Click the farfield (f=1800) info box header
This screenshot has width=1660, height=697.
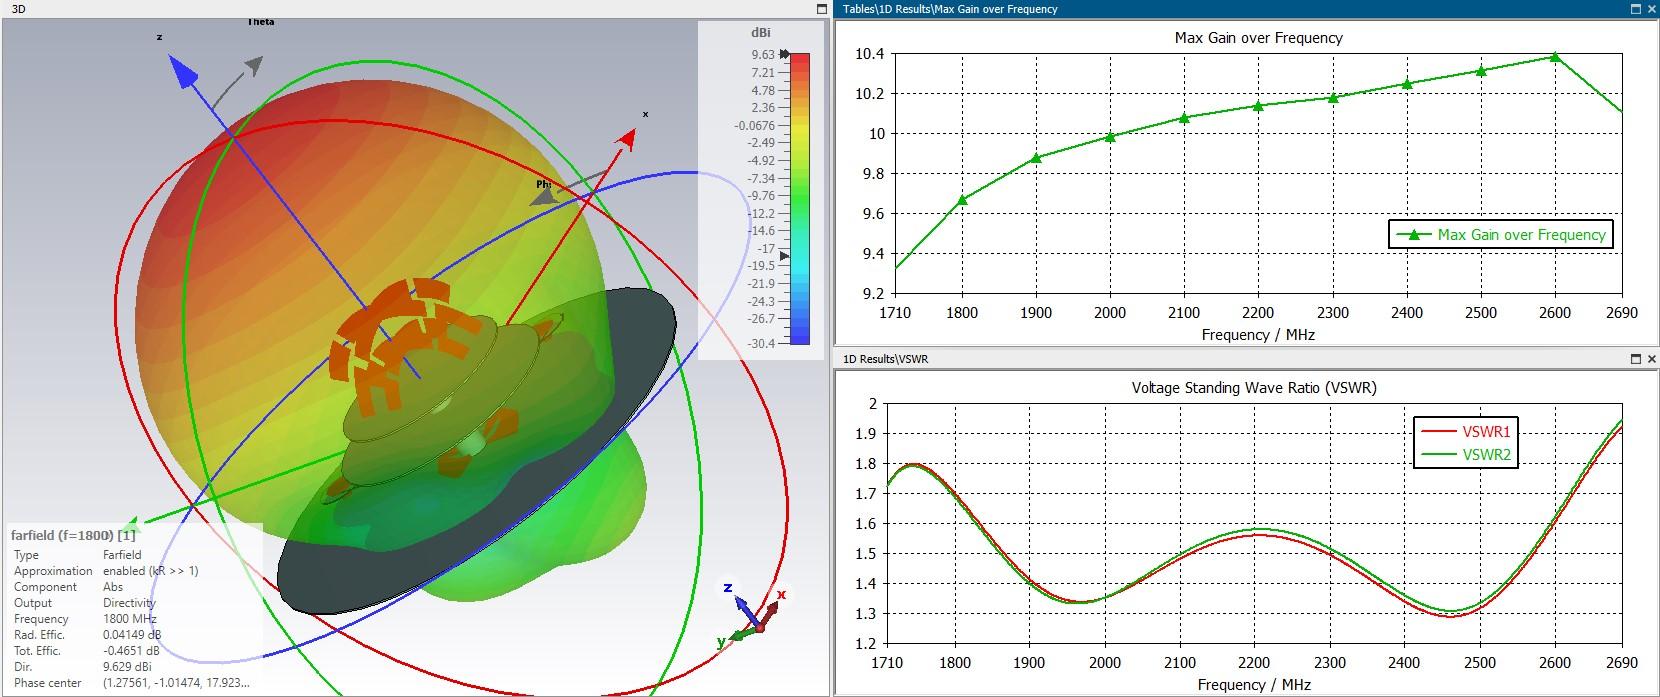(73, 535)
